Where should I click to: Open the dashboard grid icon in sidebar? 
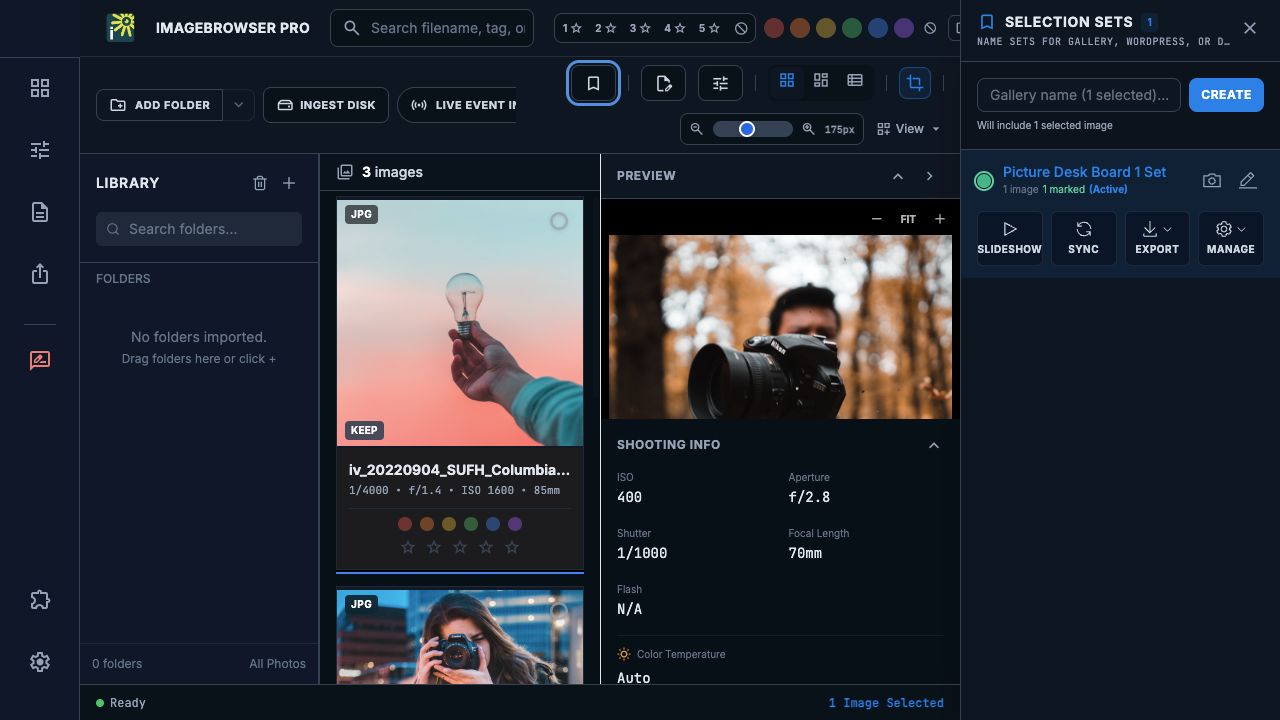coord(40,88)
